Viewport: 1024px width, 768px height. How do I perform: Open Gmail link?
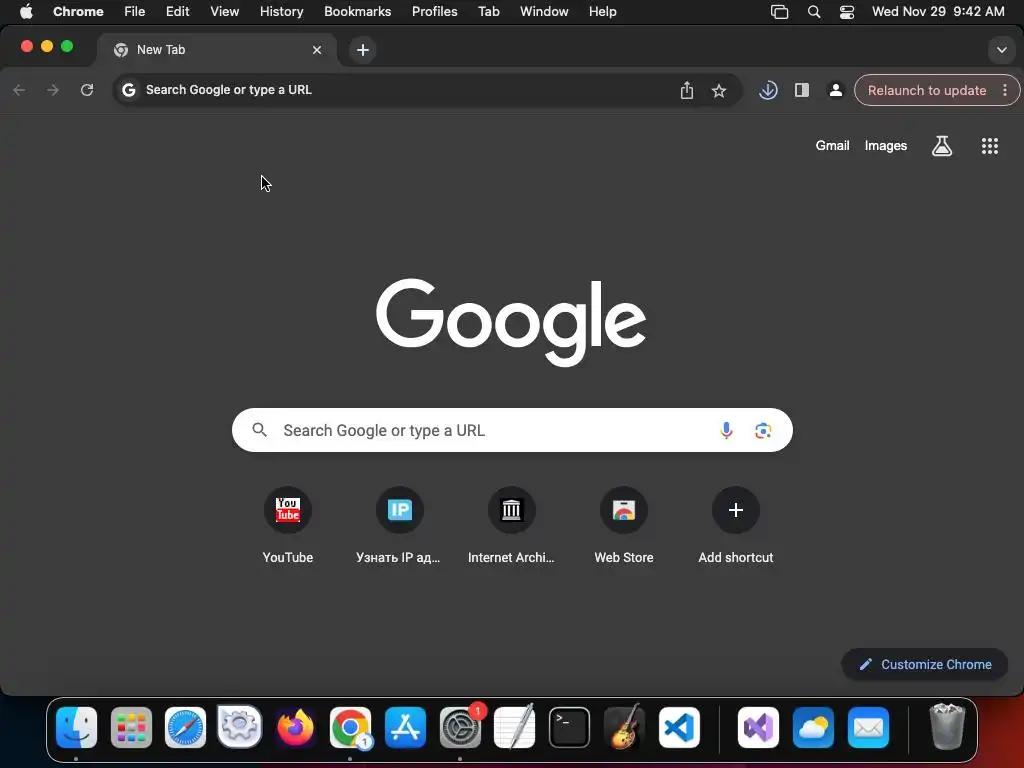click(x=832, y=146)
